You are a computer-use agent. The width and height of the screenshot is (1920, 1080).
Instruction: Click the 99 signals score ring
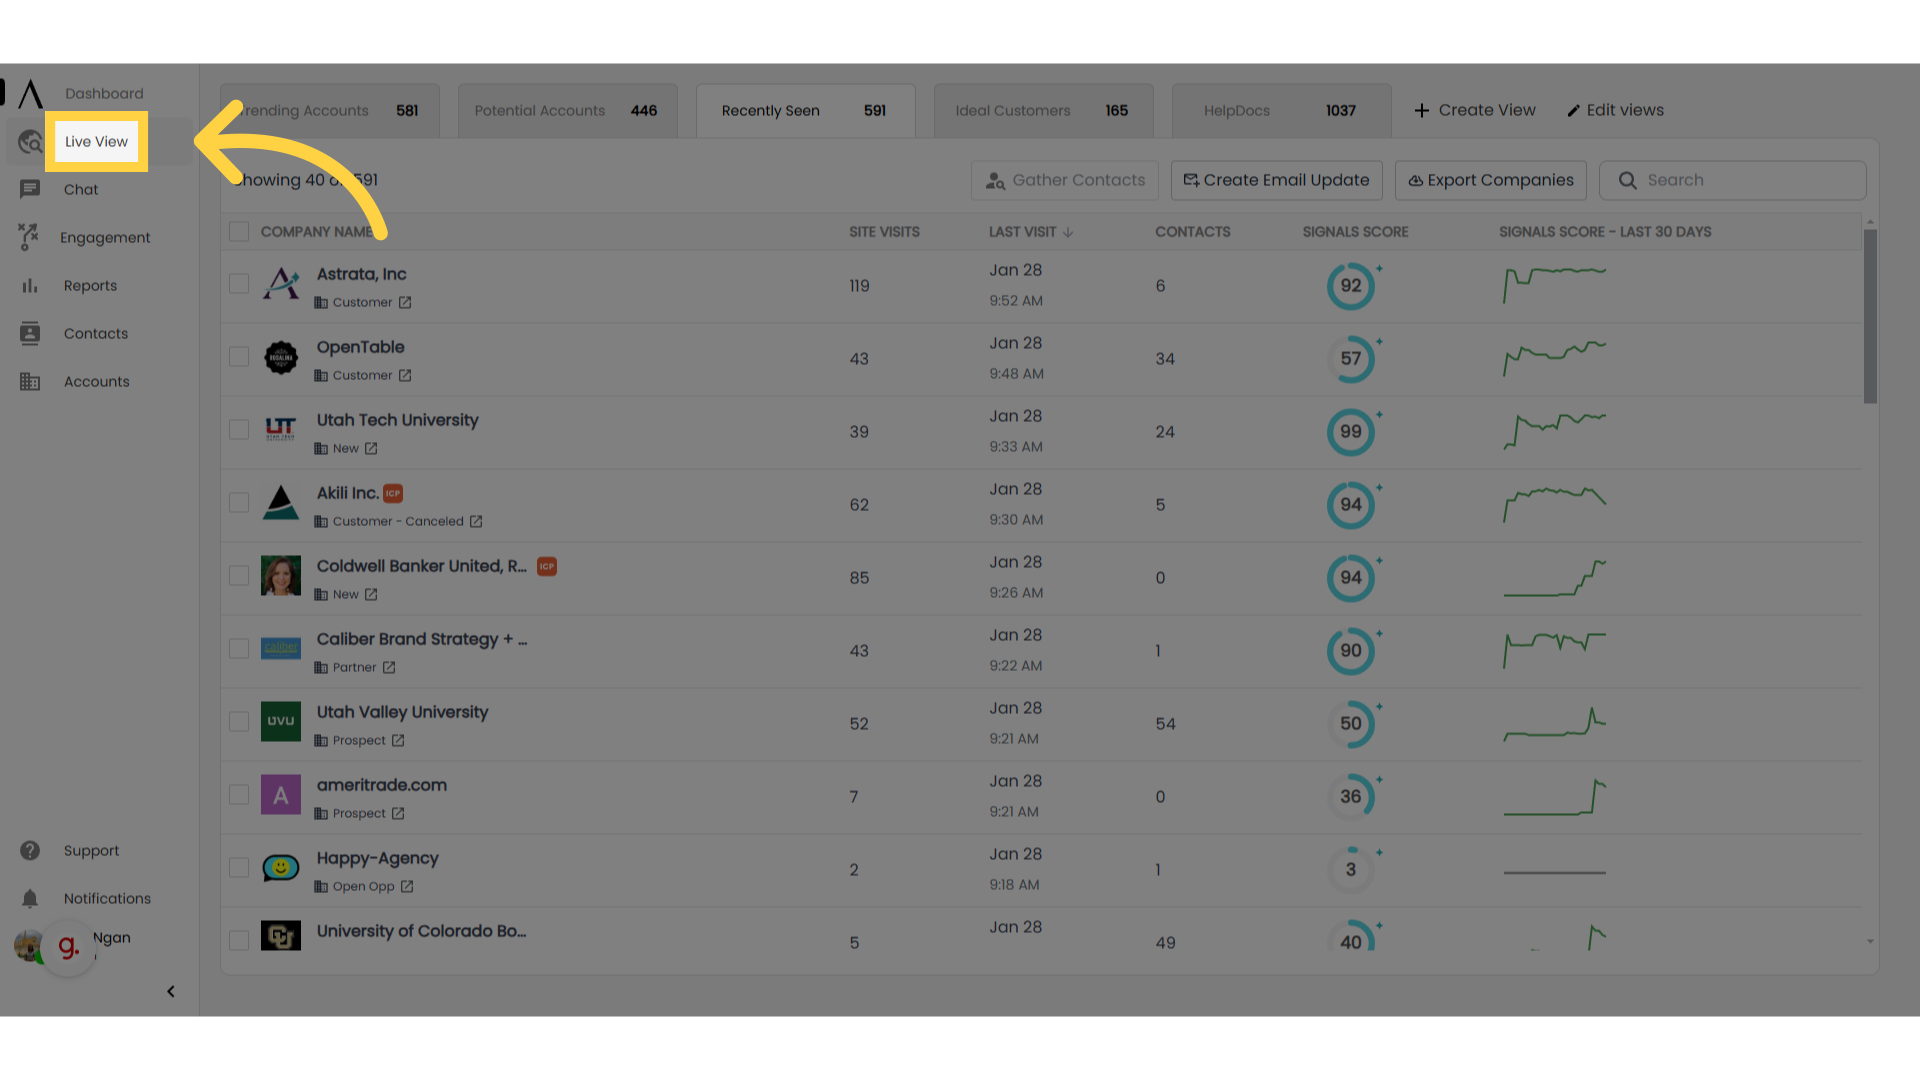pyautogui.click(x=1351, y=432)
